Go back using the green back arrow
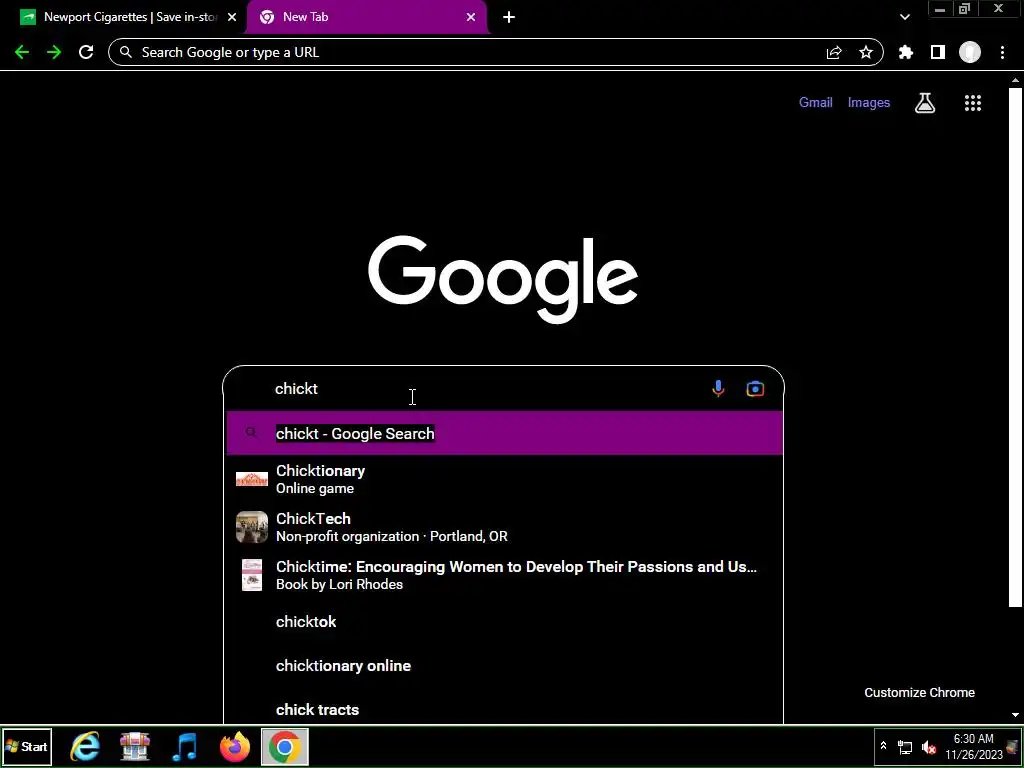Image resolution: width=1024 pixels, height=768 pixels. tap(22, 52)
